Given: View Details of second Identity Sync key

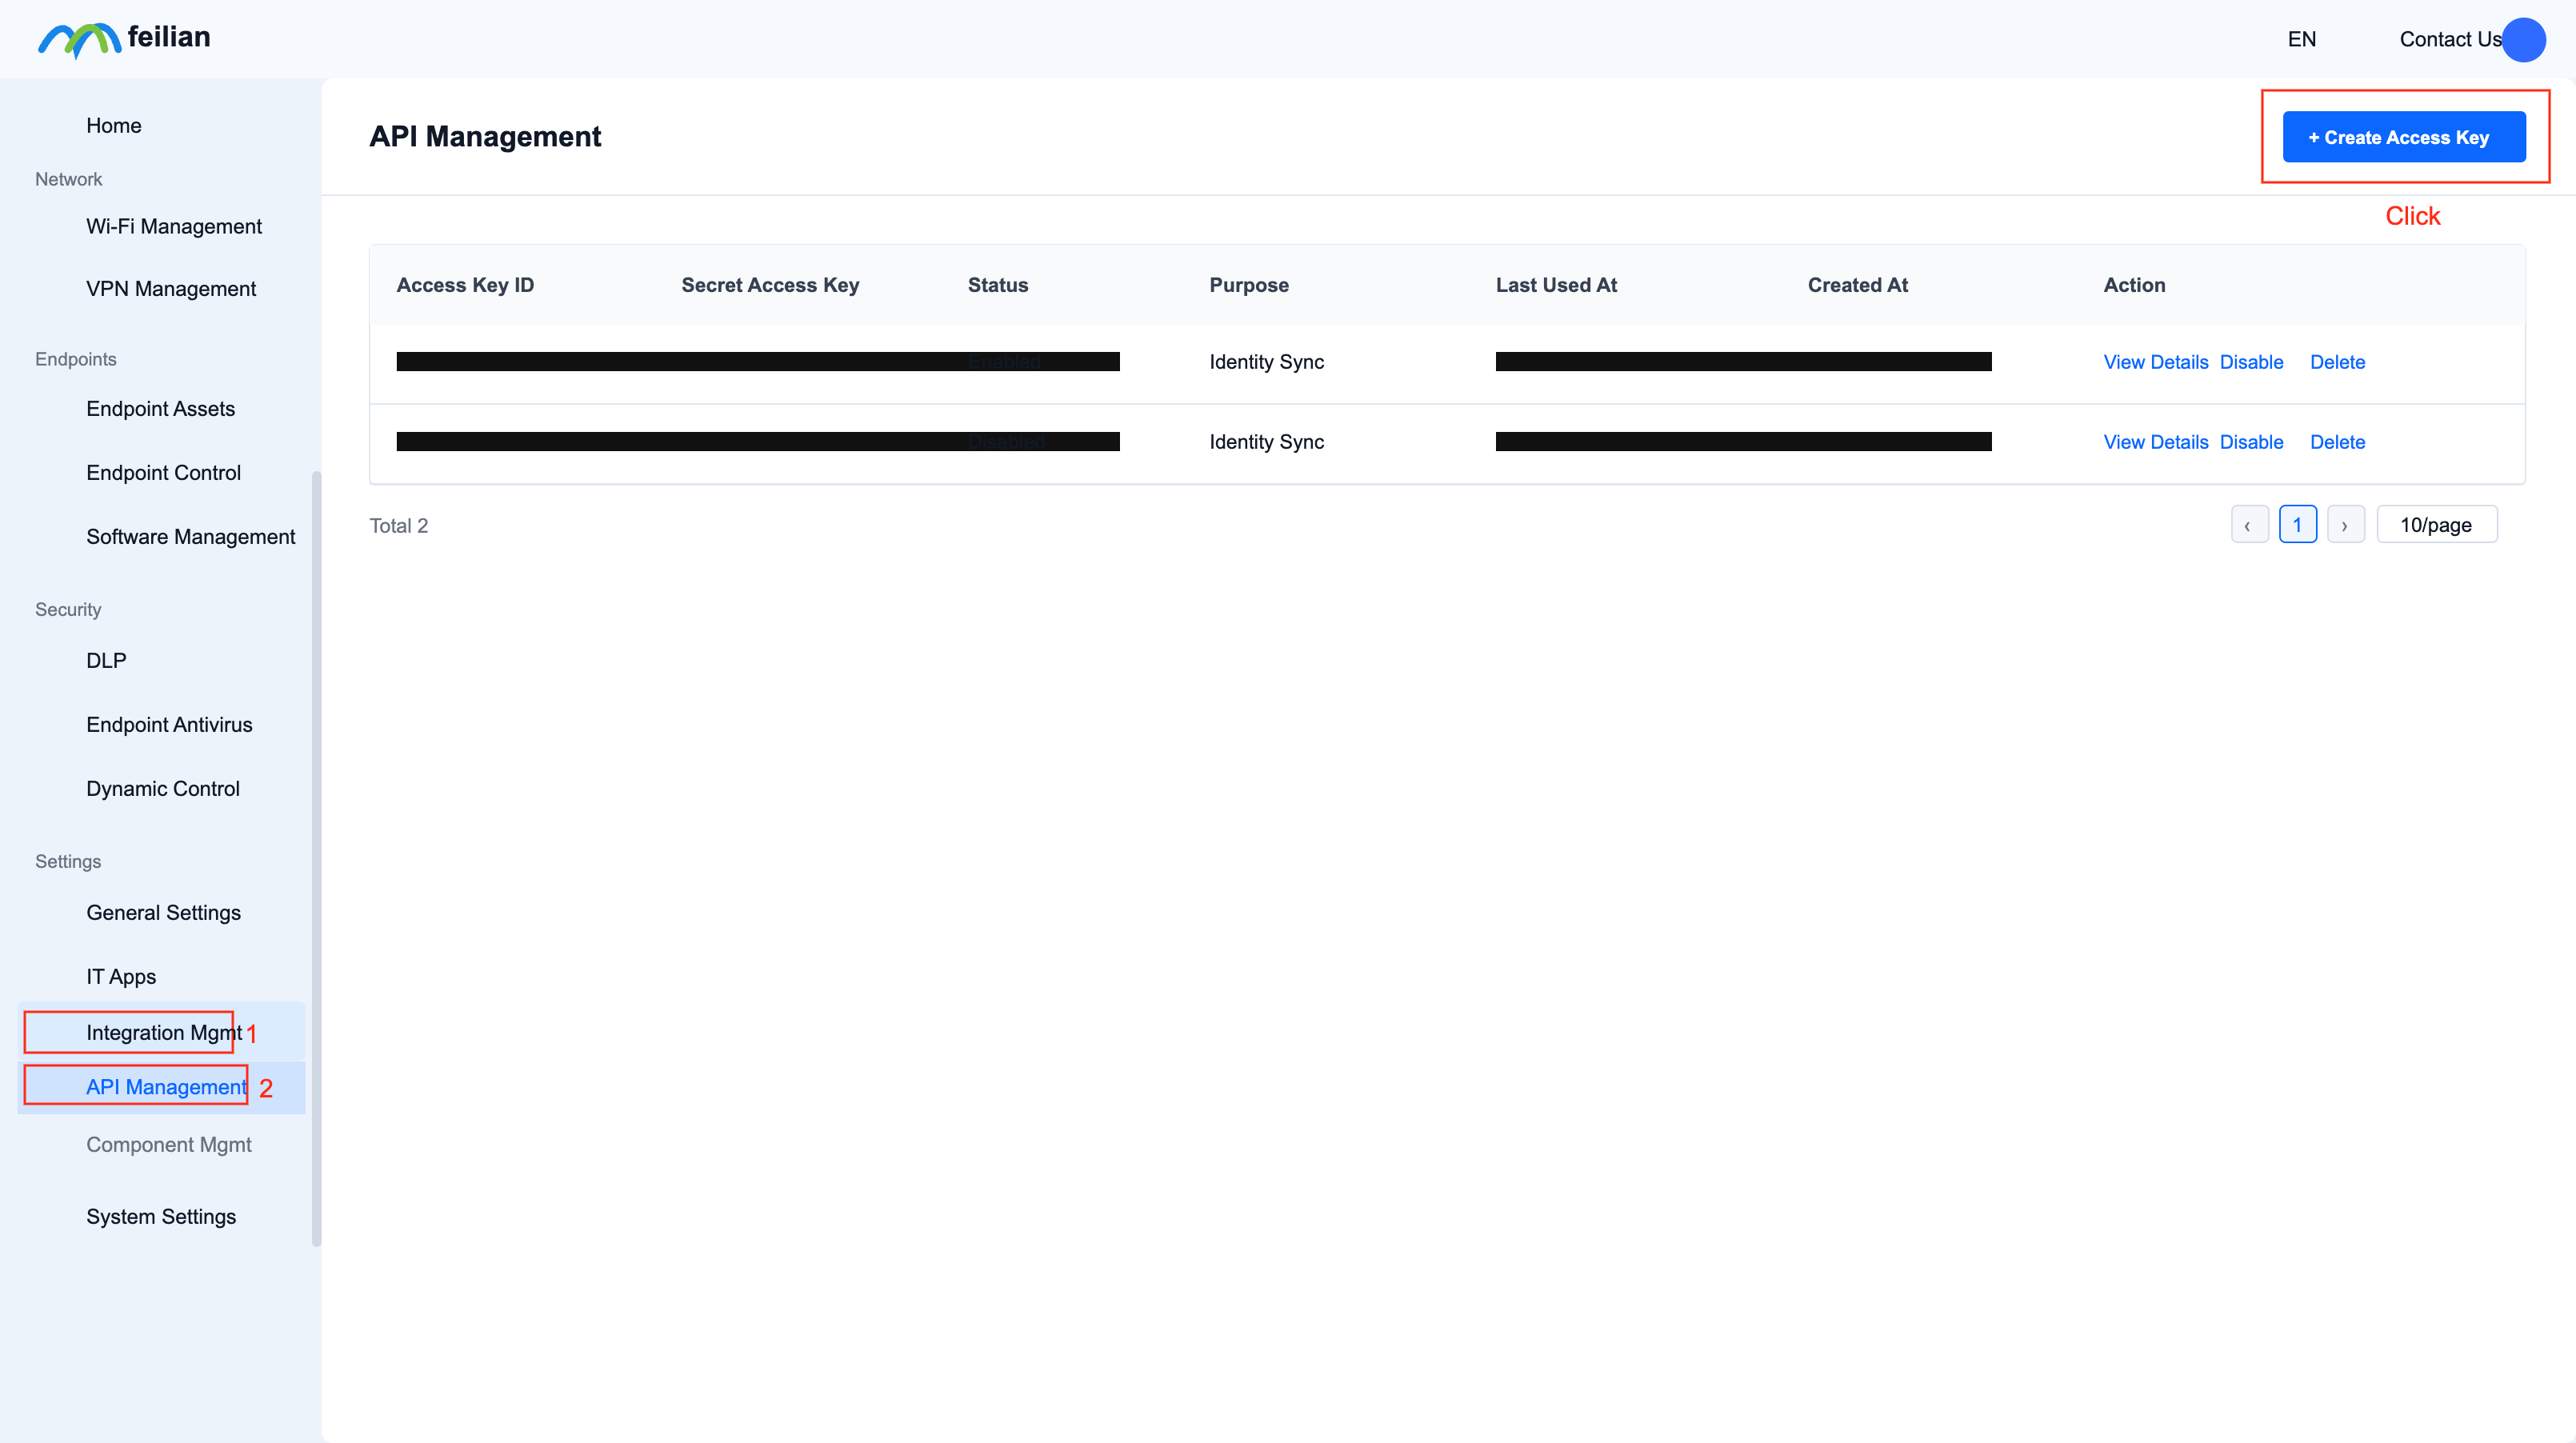Looking at the screenshot, I should tap(2155, 442).
